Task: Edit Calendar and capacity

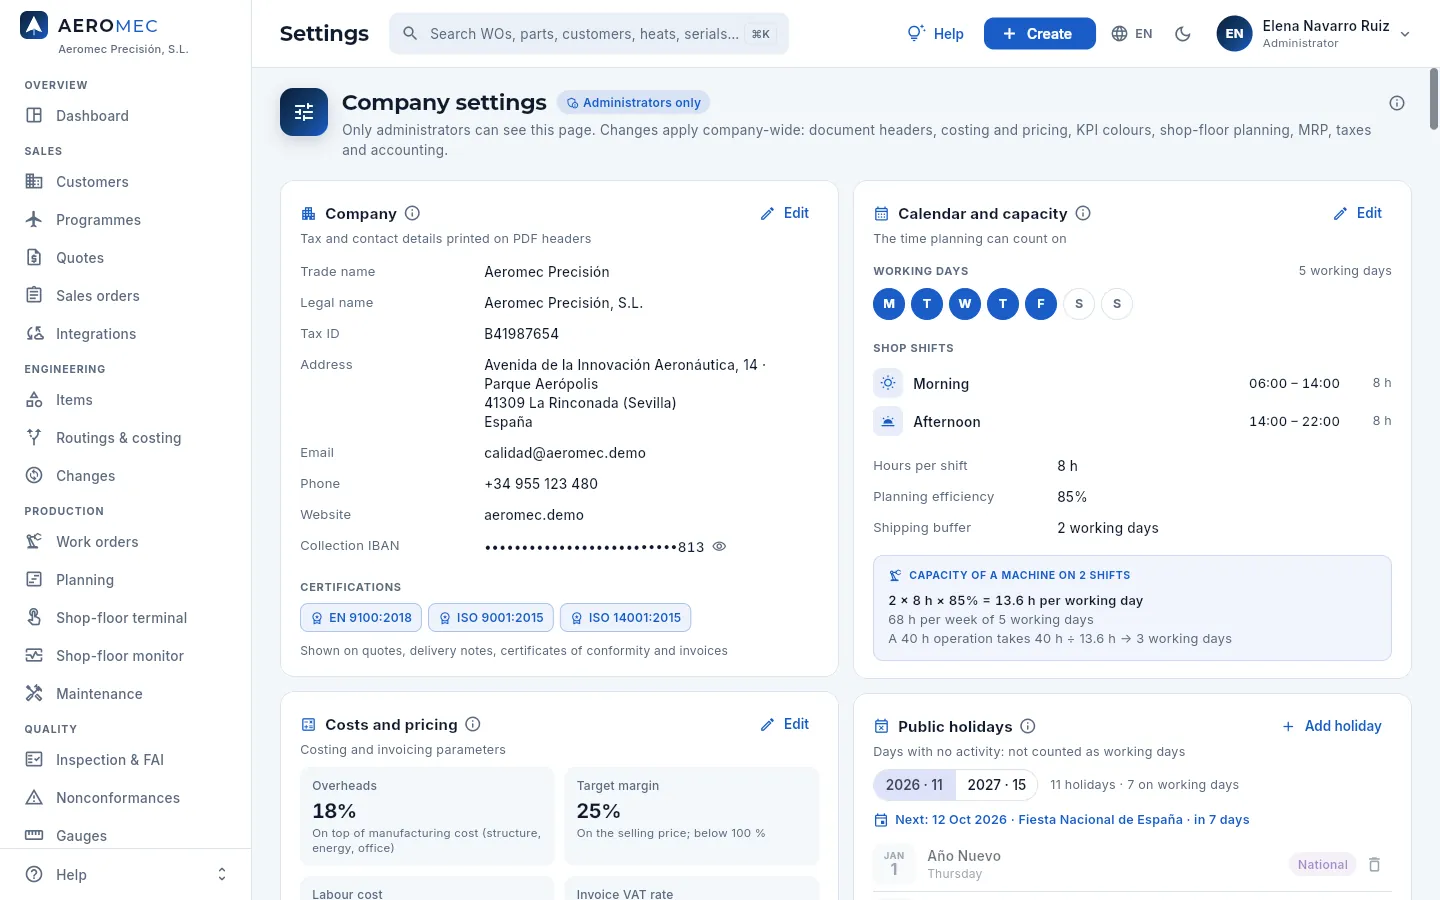Action: (1358, 213)
